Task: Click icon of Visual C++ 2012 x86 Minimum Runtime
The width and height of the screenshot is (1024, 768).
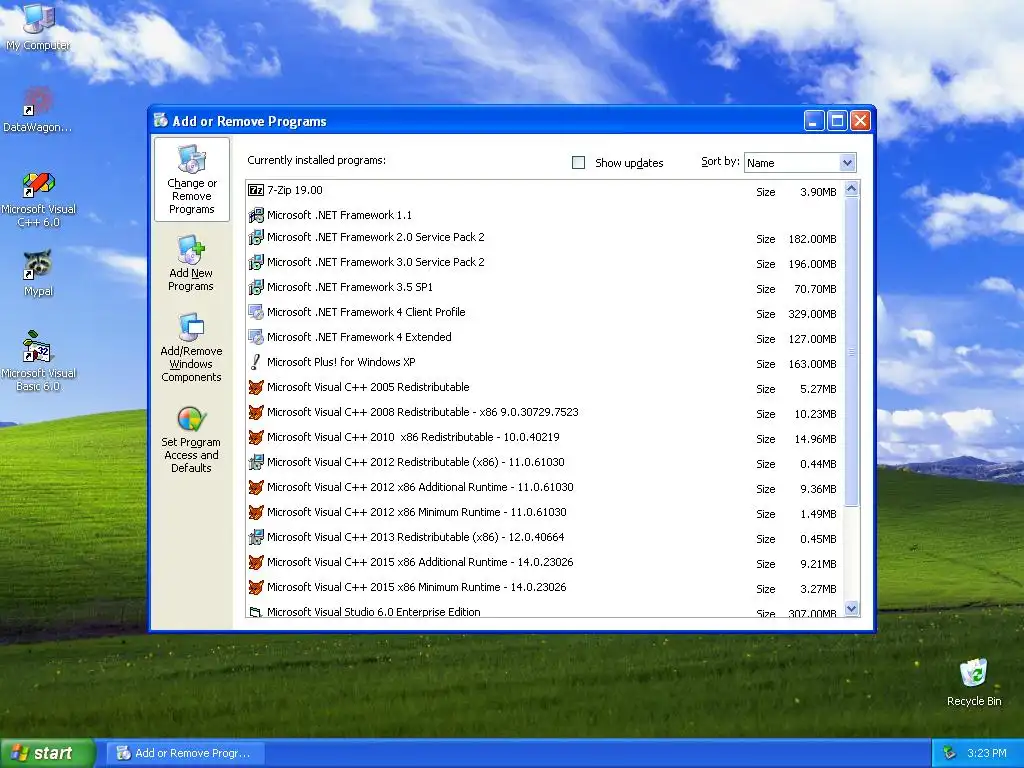Action: tap(256, 512)
